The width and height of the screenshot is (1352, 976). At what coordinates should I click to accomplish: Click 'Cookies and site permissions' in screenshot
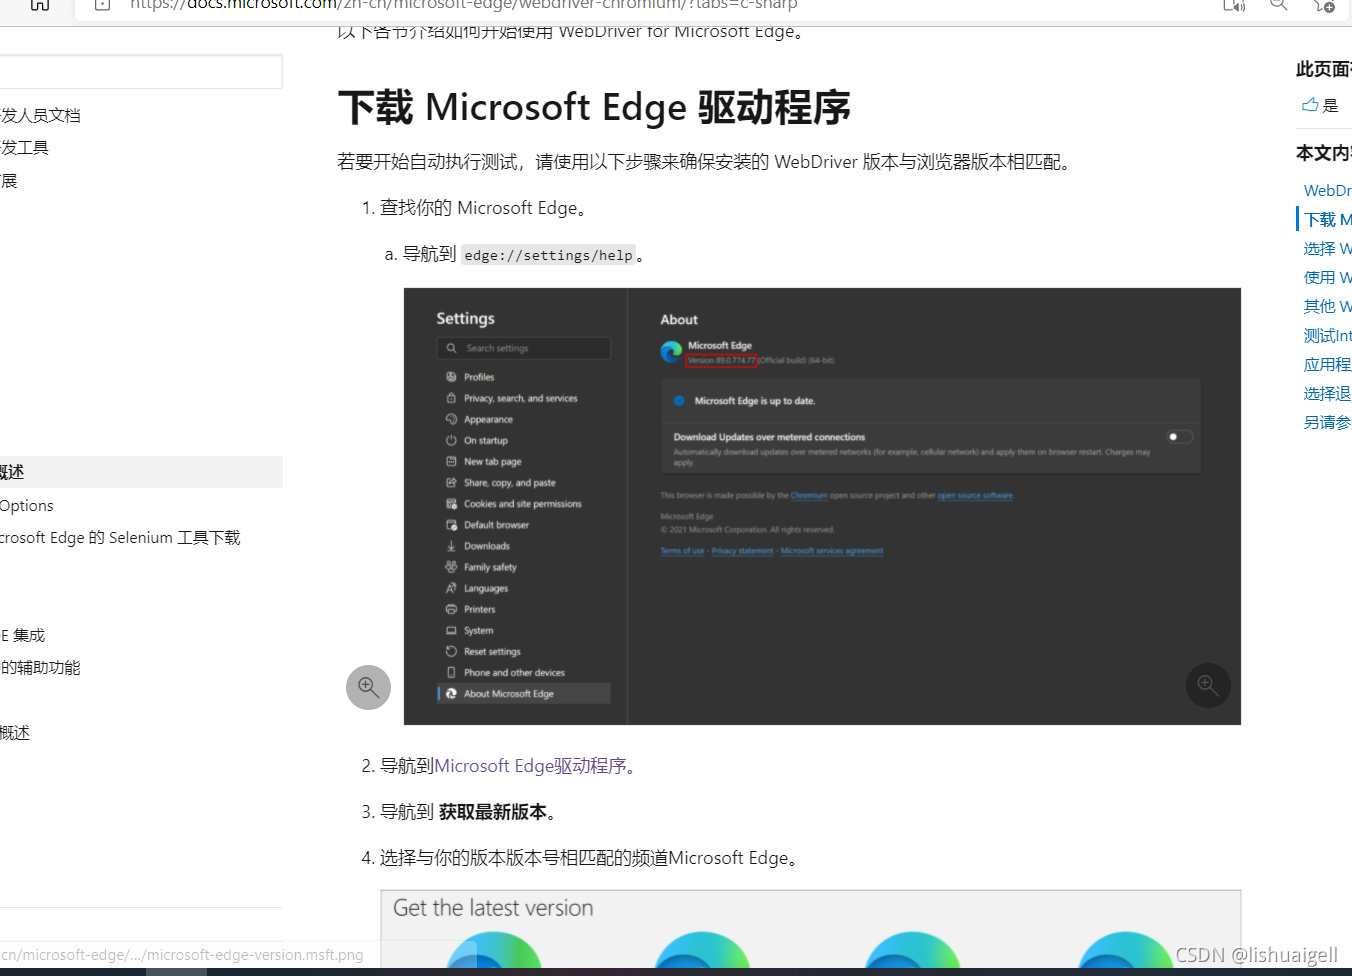click(522, 503)
